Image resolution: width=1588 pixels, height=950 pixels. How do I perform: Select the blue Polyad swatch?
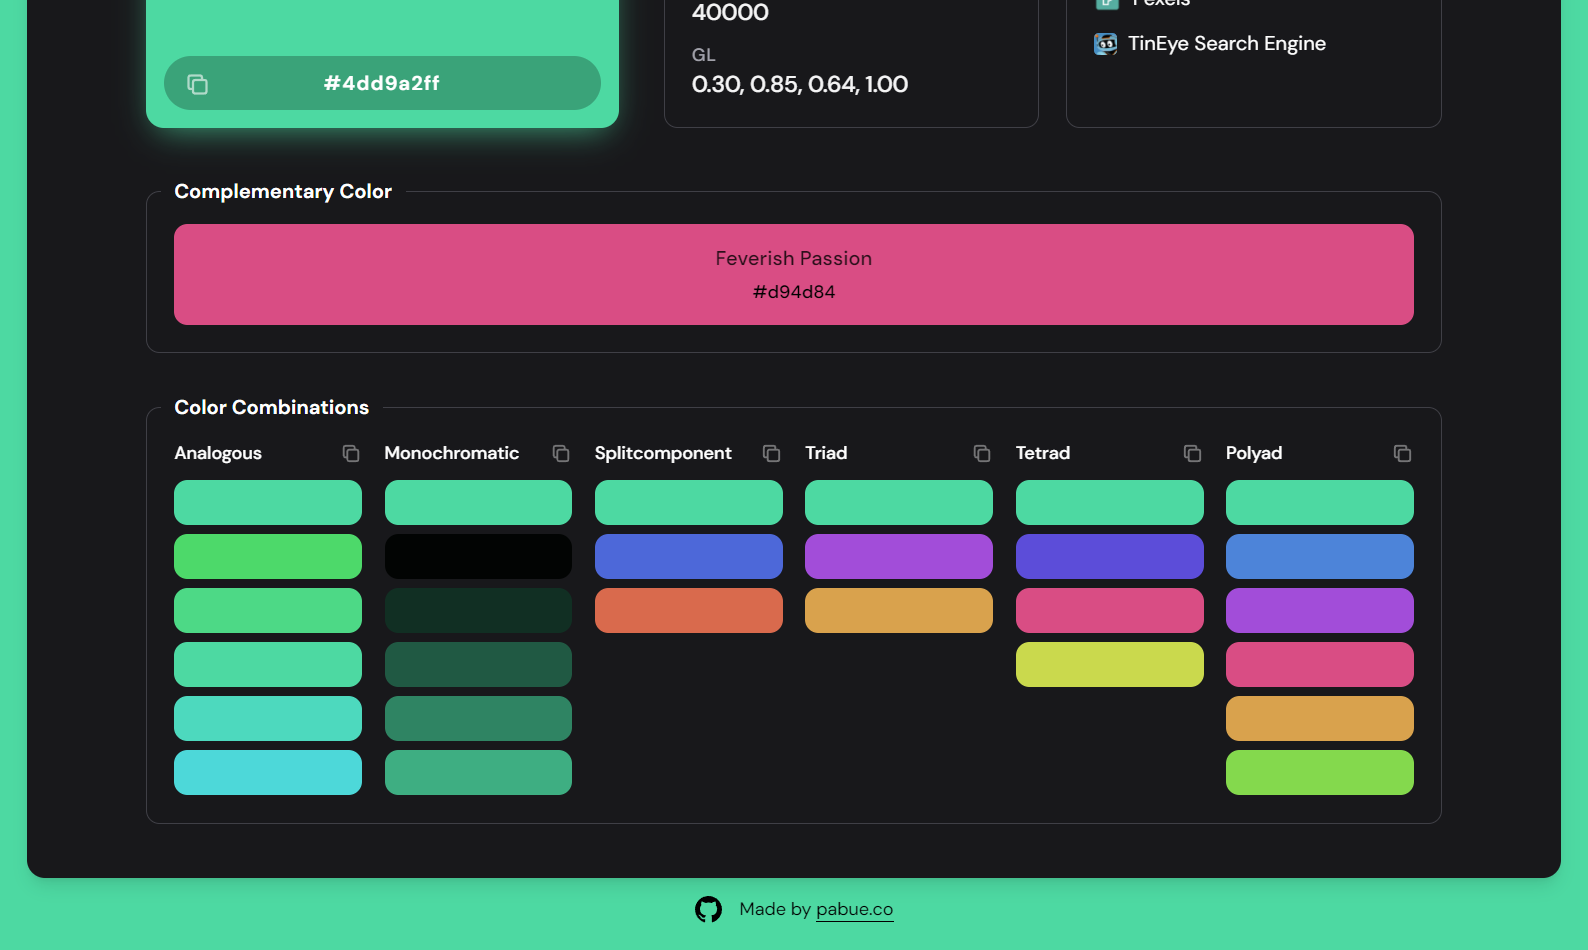pos(1320,556)
